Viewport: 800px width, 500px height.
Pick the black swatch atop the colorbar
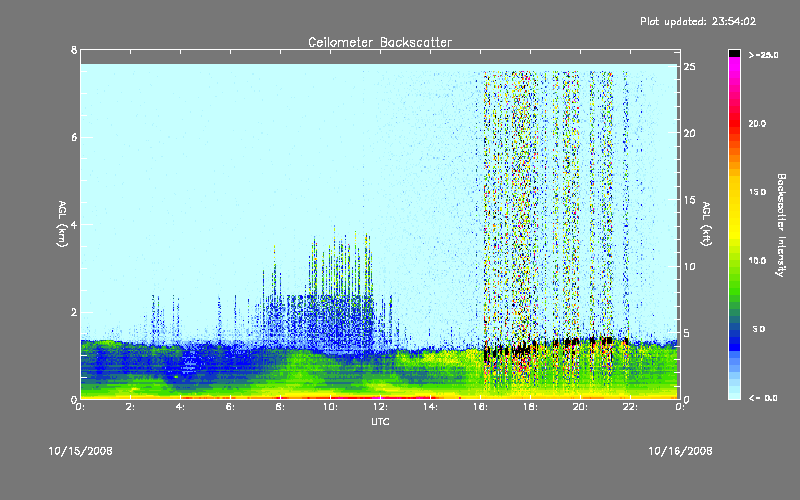click(x=734, y=53)
